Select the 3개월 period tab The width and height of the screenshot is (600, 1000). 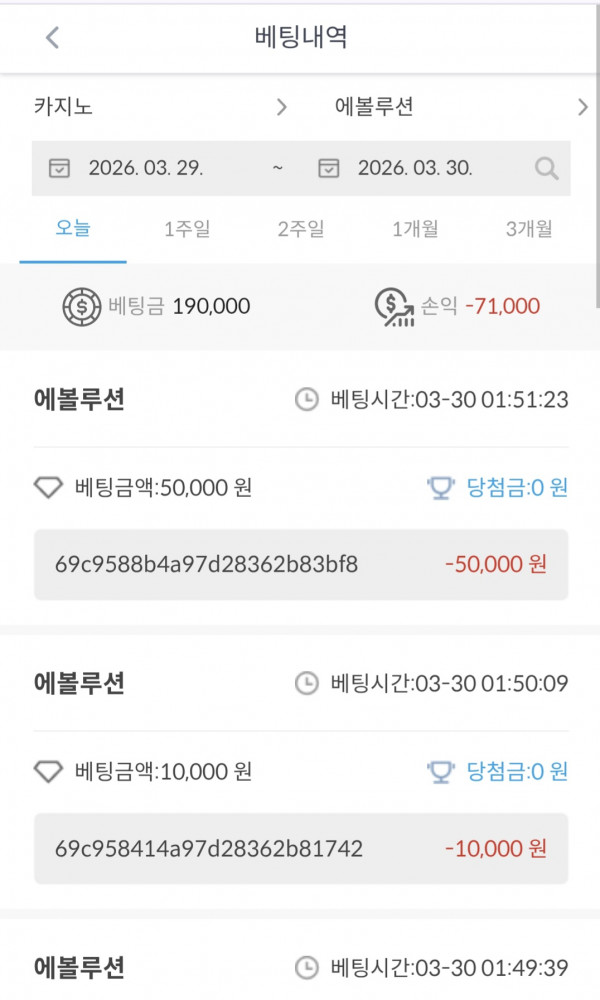pos(527,229)
